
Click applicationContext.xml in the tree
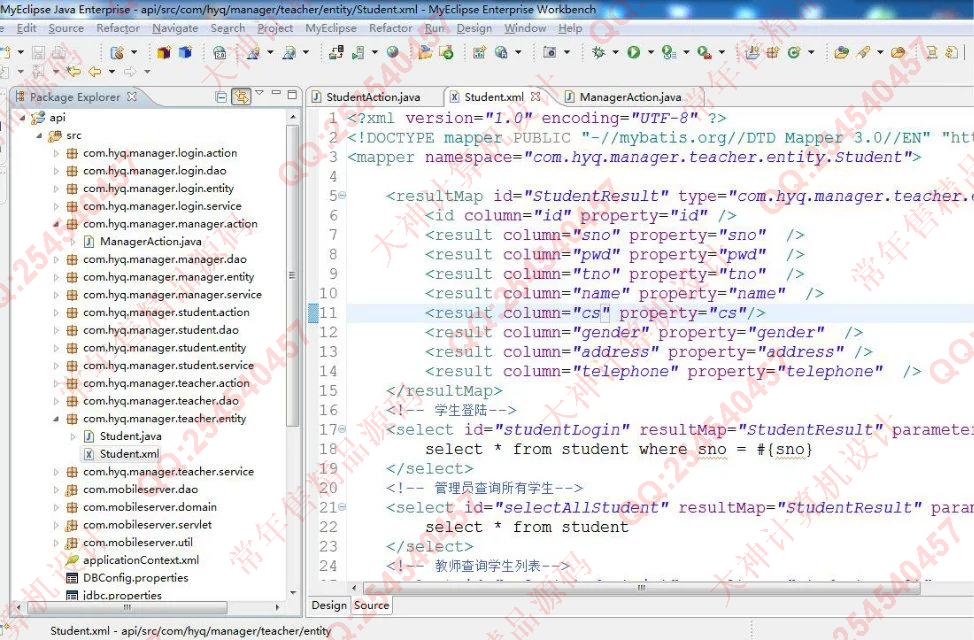(141, 560)
